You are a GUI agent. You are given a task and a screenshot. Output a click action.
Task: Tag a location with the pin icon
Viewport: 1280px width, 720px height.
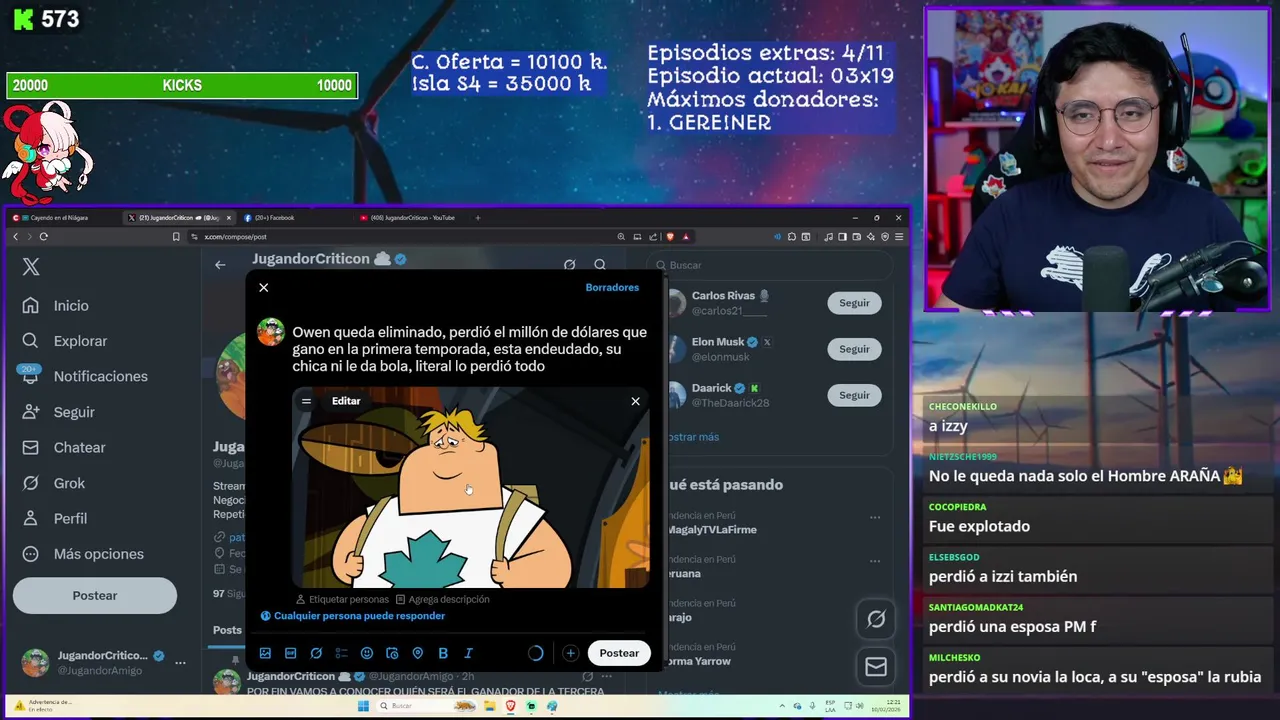(x=418, y=653)
